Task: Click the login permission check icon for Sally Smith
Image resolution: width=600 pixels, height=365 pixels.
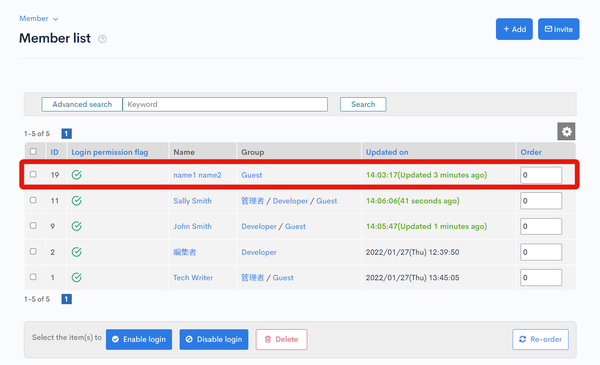Action: [77, 201]
